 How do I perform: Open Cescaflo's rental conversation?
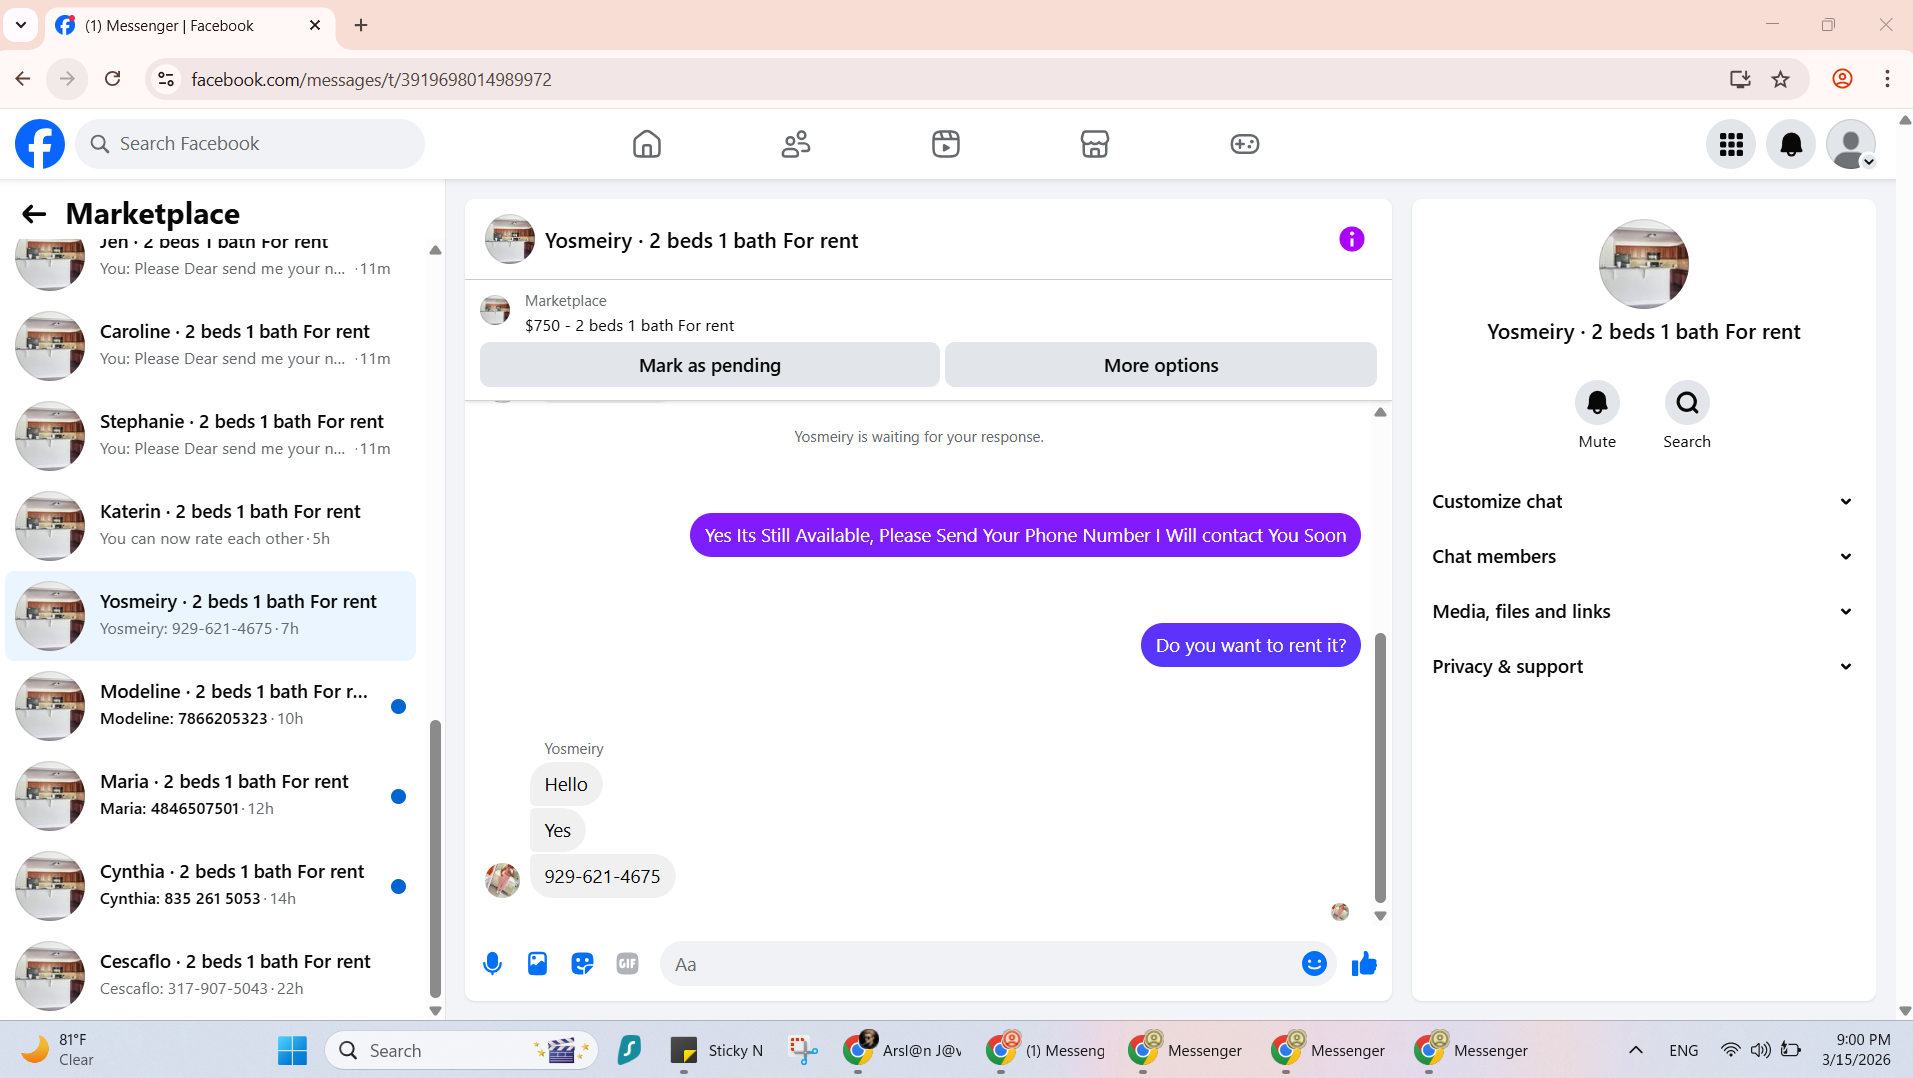[211, 976]
